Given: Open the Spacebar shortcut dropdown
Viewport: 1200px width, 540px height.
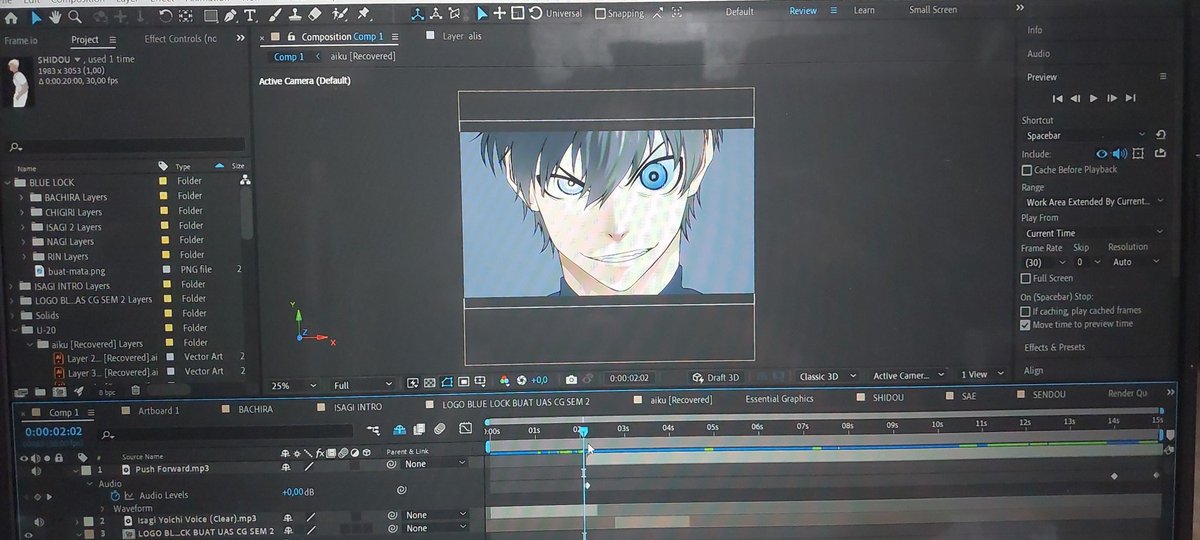Looking at the screenshot, I should (x=1087, y=135).
